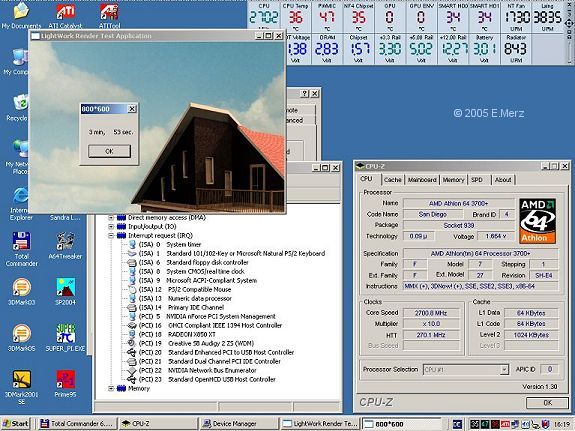This screenshot has width=575, height=431.
Task: Select Standard OpenHCD USB Host Controller icon
Action: pyautogui.click(x=132, y=380)
